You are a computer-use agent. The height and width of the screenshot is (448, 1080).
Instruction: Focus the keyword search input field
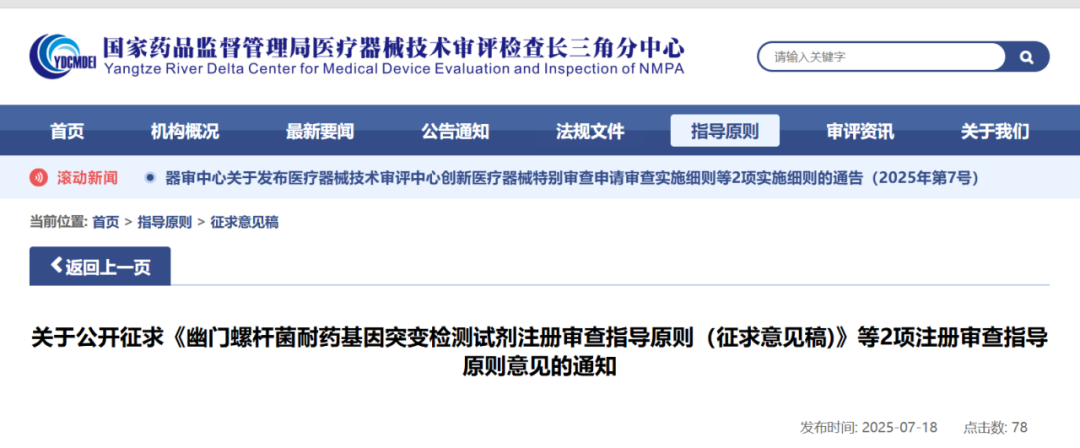(882, 57)
